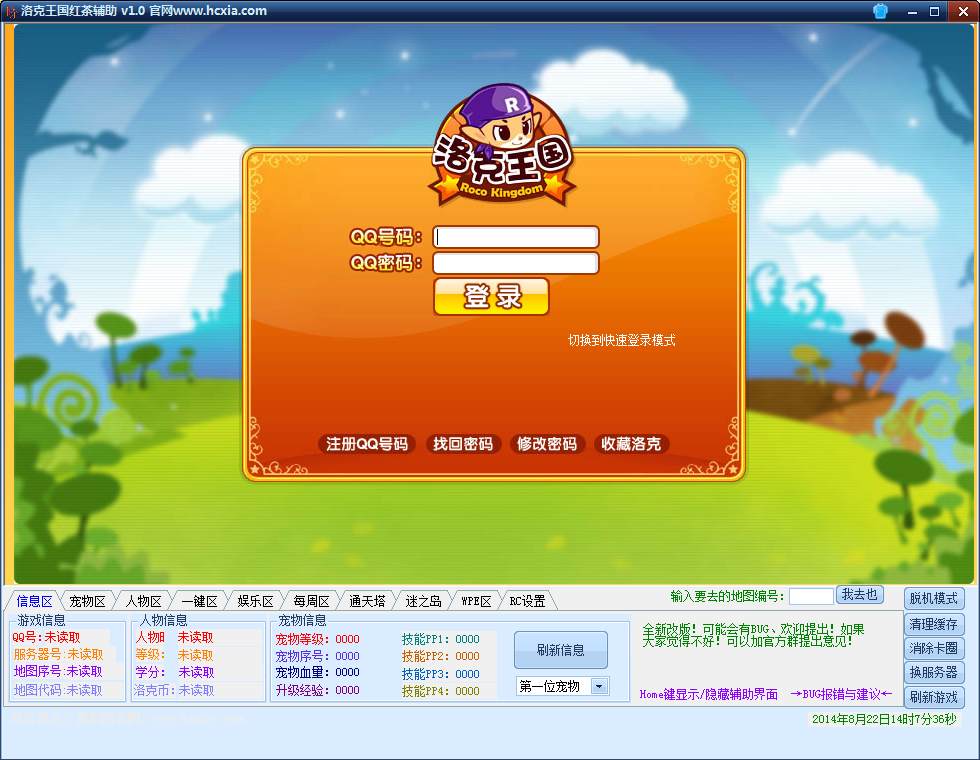The height and width of the screenshot is (760, 980).
Task: Switch to the 迷之岛 tab
Action: [x=424, y=601]
